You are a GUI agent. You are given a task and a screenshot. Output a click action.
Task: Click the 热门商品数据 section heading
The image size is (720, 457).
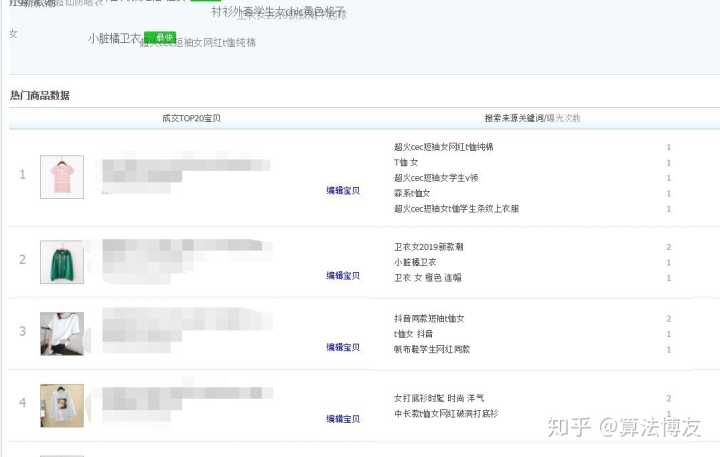pyautogui.click(x=40, y=96)
